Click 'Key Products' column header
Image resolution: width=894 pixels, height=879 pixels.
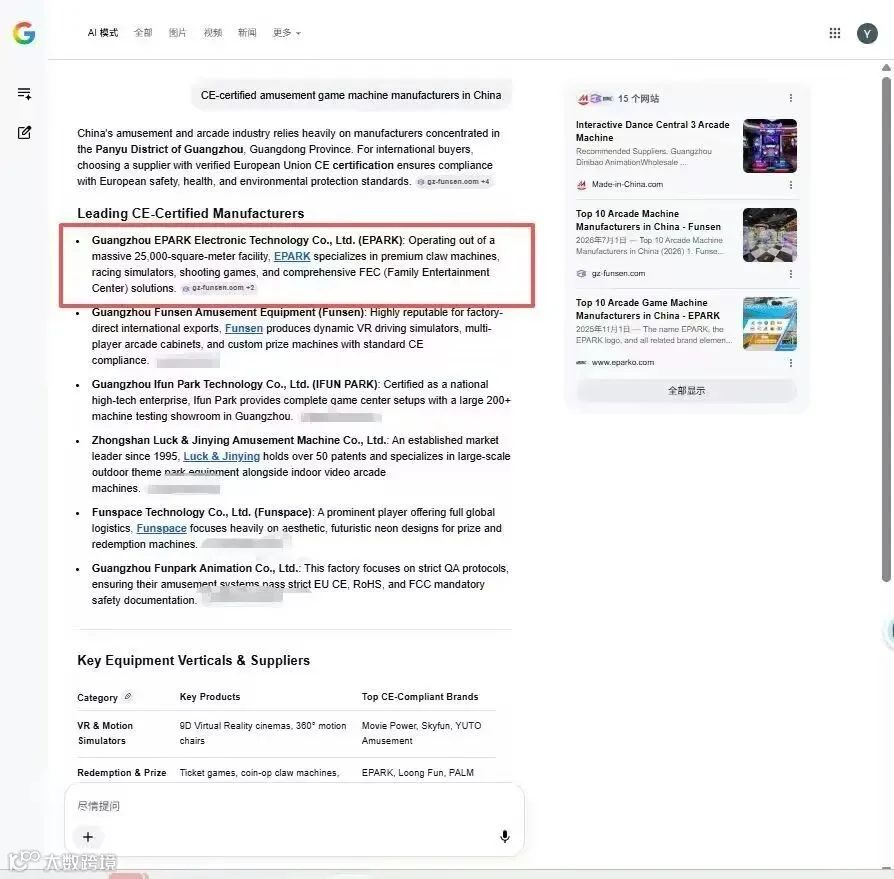coord(210,697)
